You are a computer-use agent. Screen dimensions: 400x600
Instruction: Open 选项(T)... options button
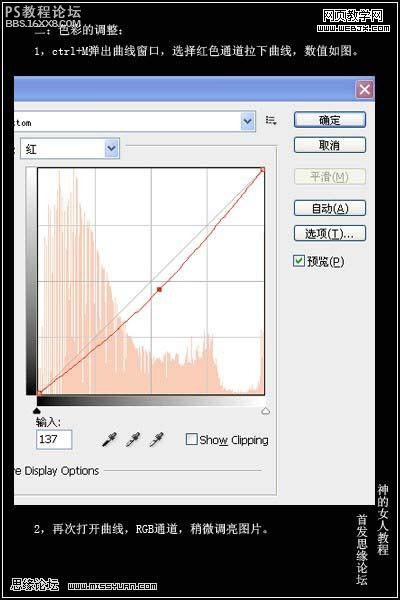coord(330,233)
